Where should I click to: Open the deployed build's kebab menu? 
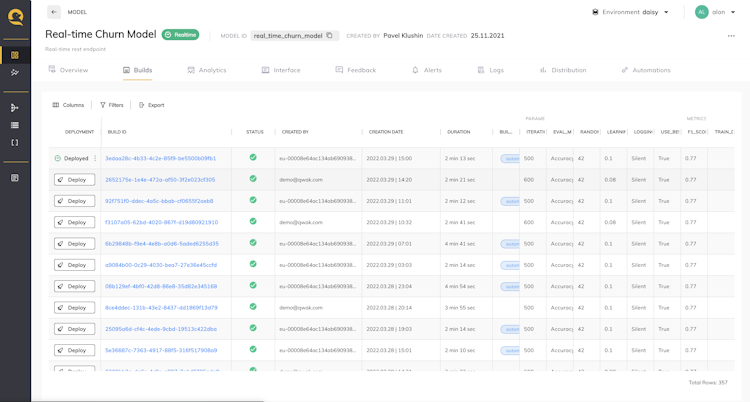(x=95, y=158)
